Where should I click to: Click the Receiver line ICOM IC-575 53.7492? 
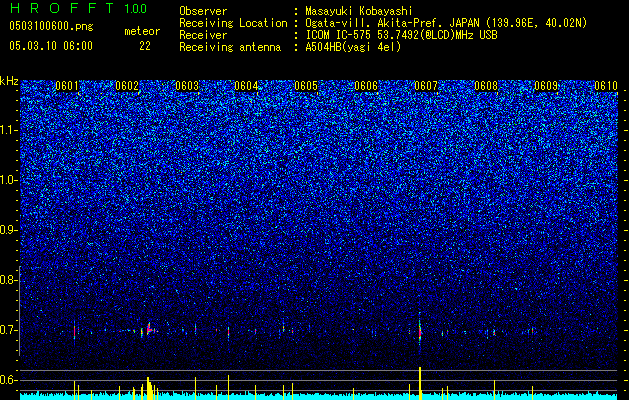pos(401,35)
